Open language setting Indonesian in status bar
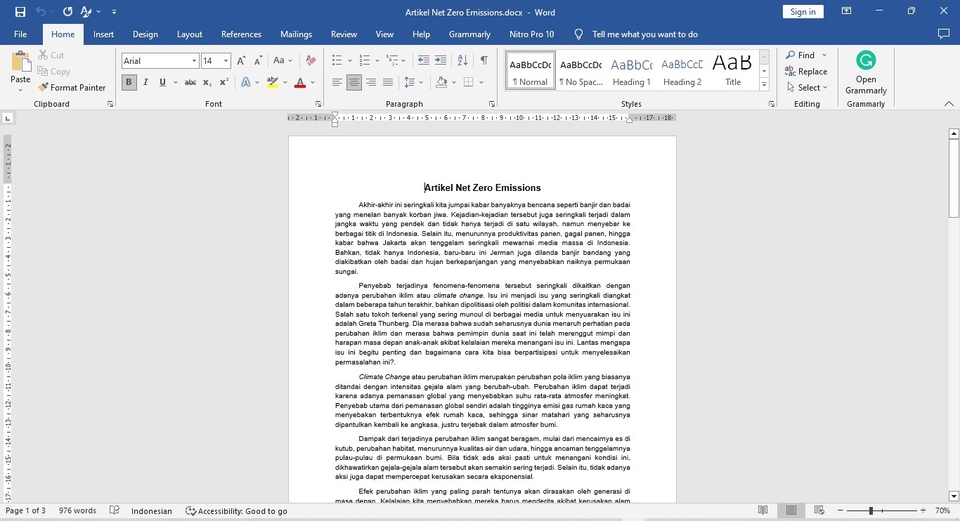Screen dimensions: 960x521 pos(151,511)
